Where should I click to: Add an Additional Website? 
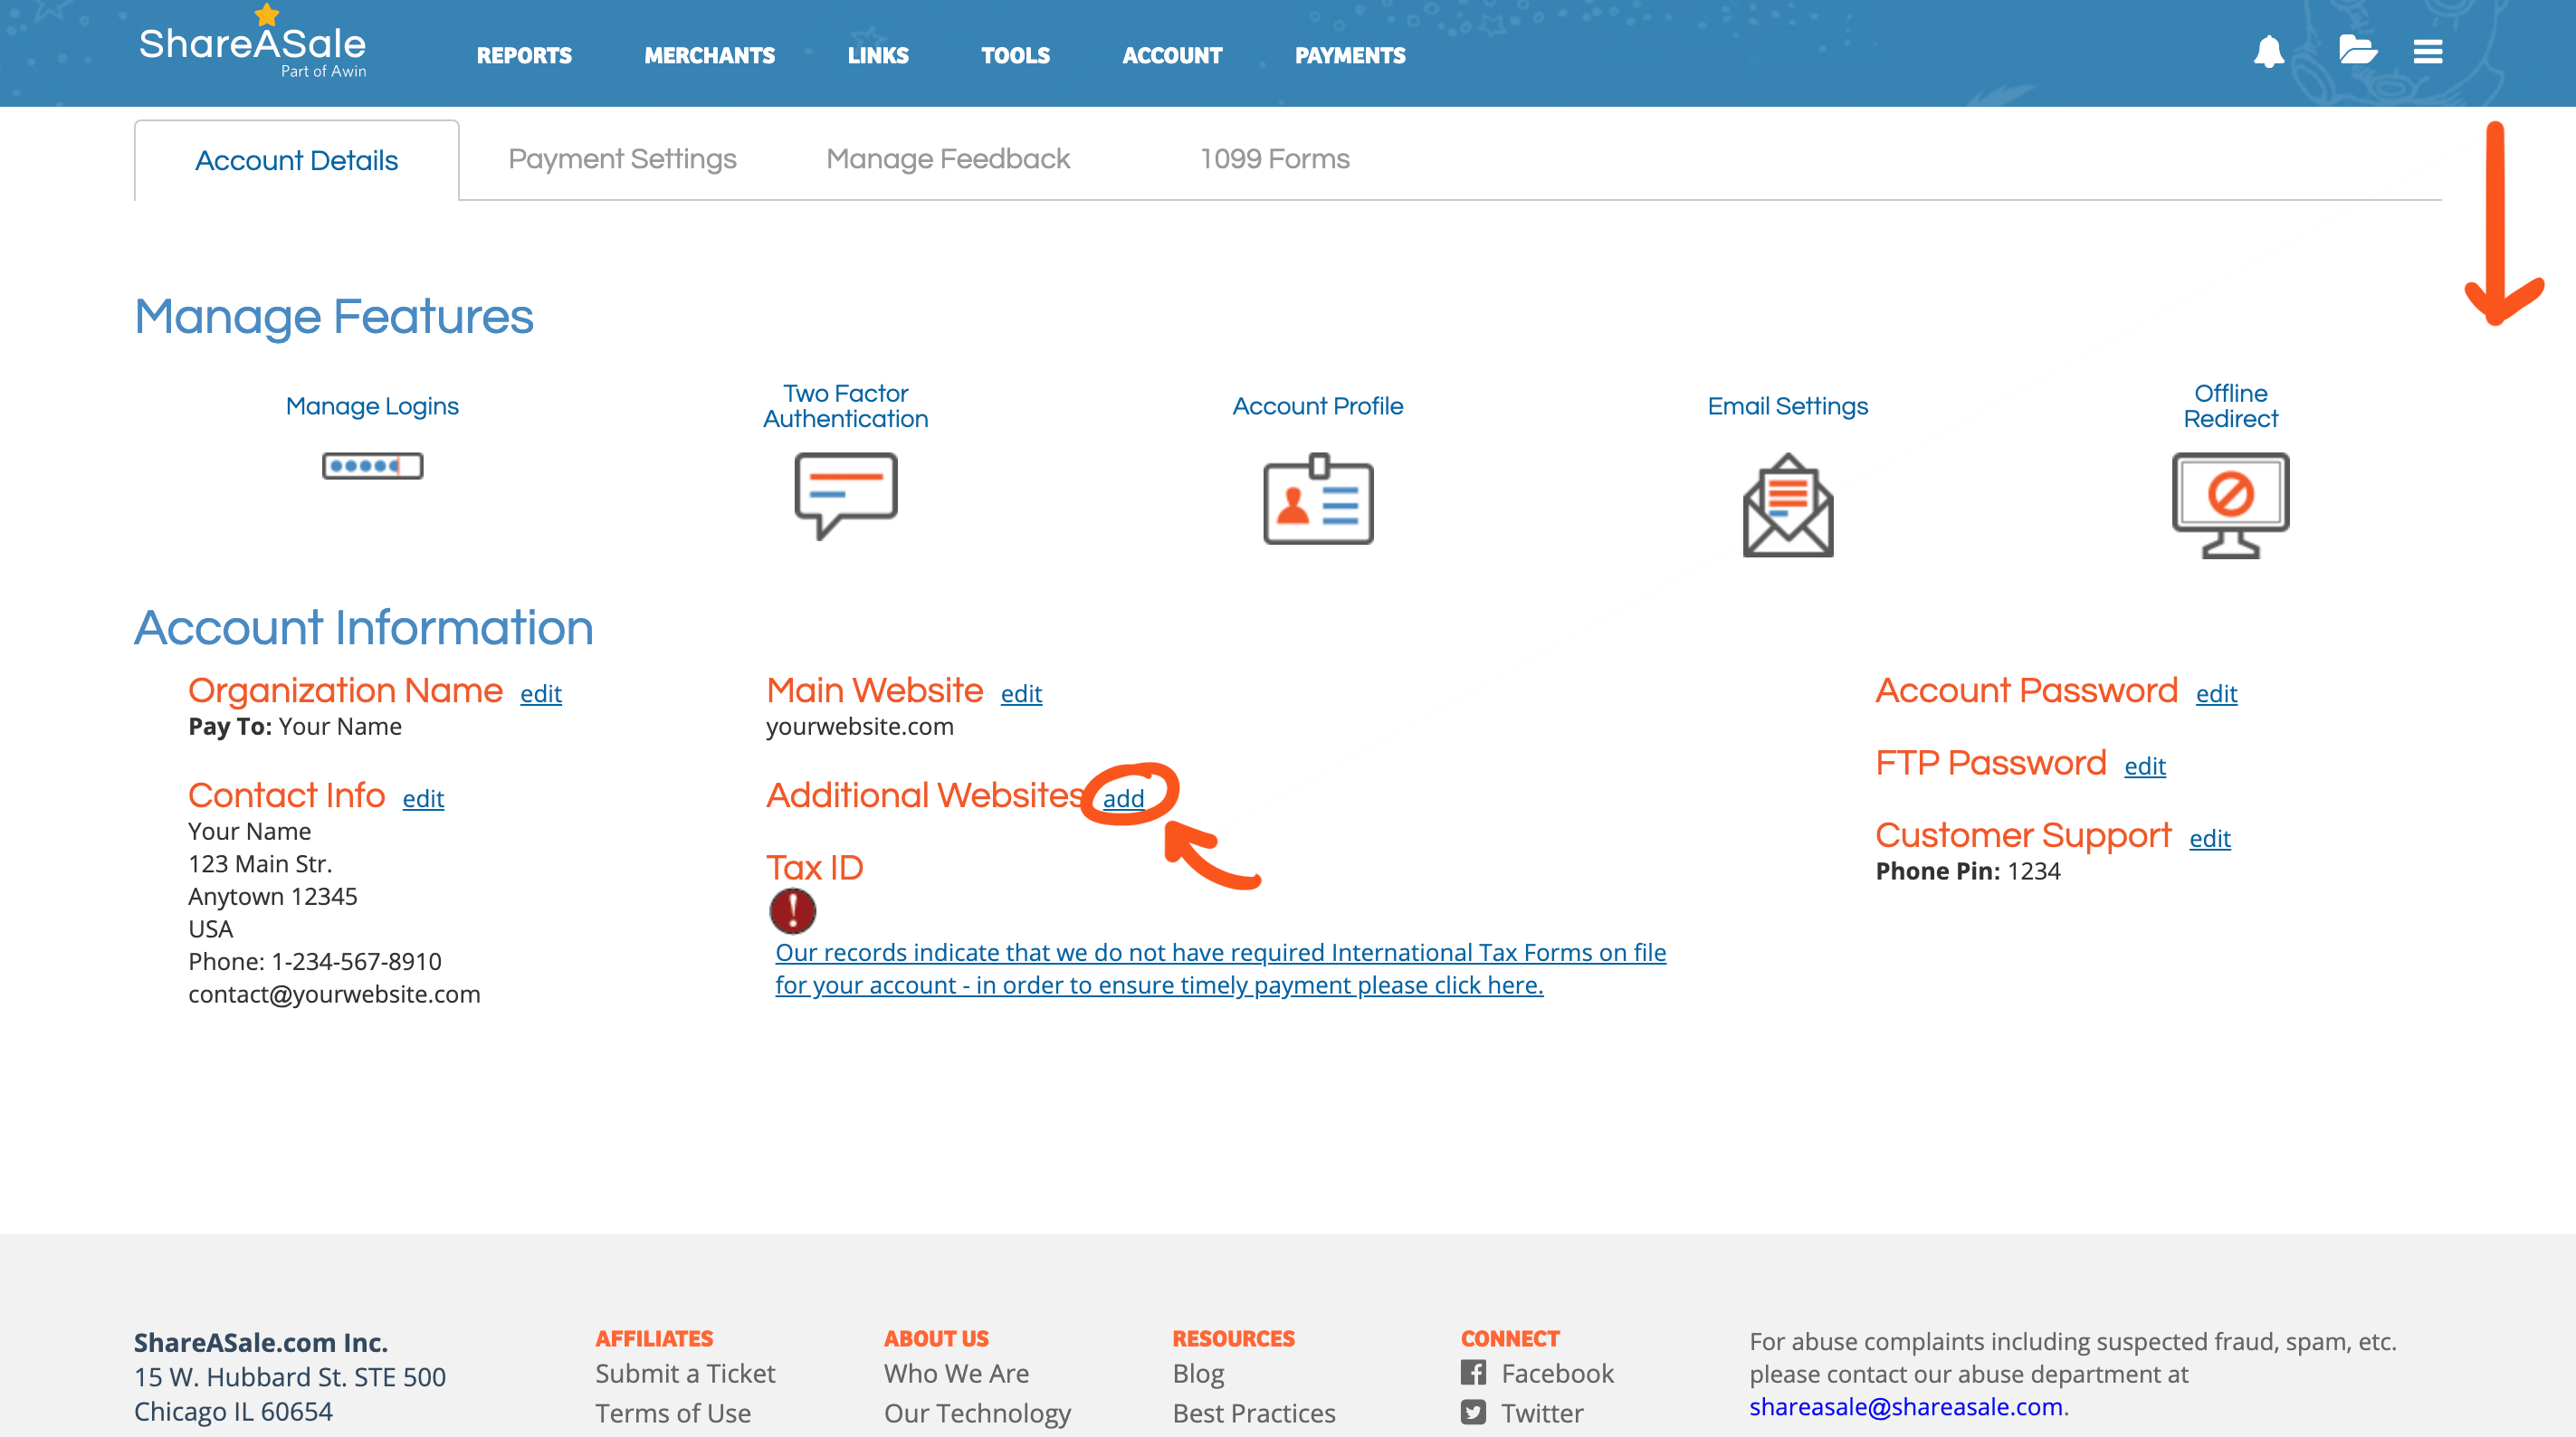click(1123, 799)
